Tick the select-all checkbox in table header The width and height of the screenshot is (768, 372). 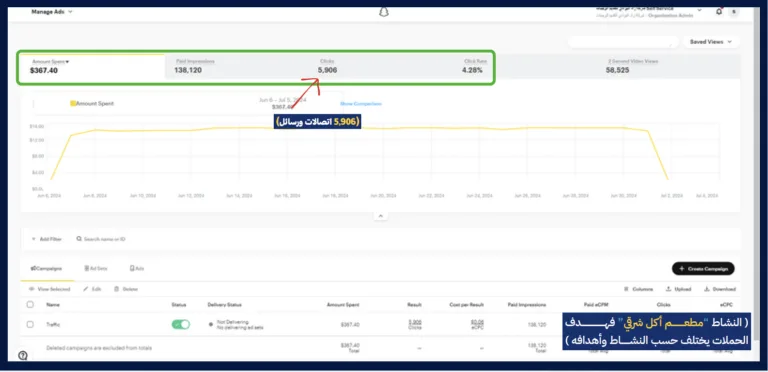tap(30, 304)
